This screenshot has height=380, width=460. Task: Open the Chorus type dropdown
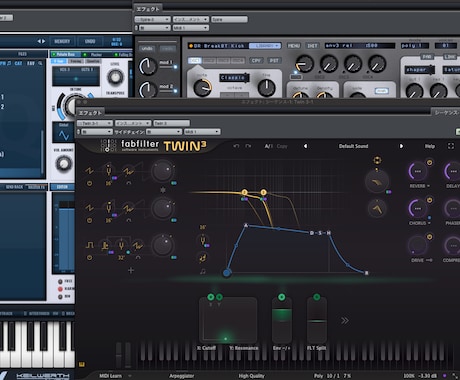(x=429, y=223)
